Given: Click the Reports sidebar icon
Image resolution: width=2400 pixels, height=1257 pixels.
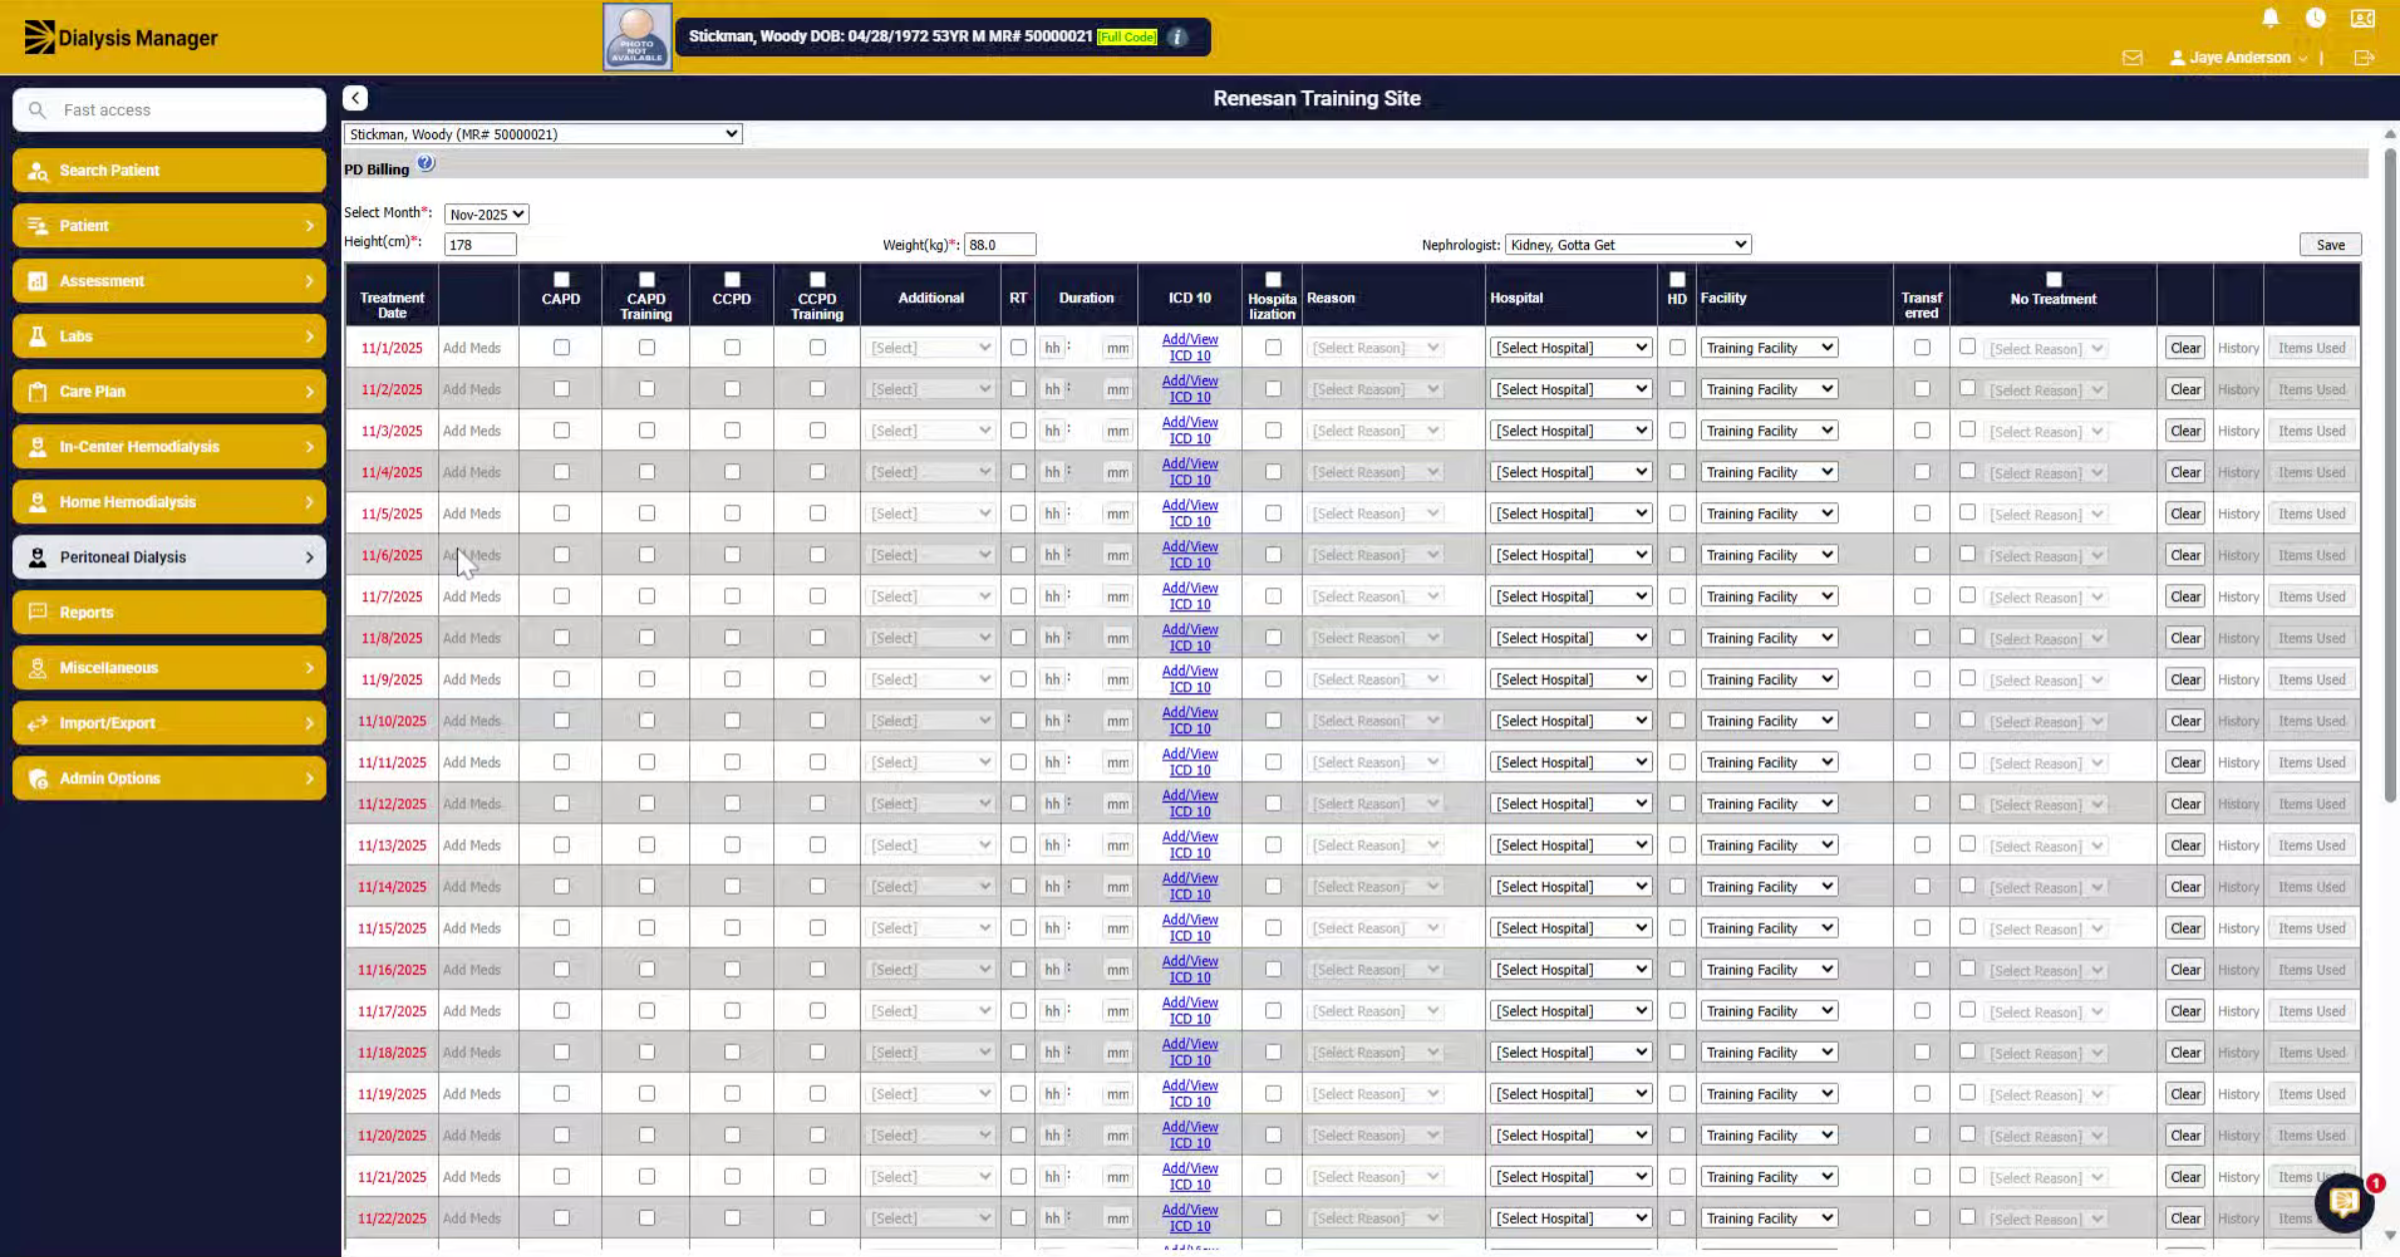Looking at the screenshot, I should point(38,612).
